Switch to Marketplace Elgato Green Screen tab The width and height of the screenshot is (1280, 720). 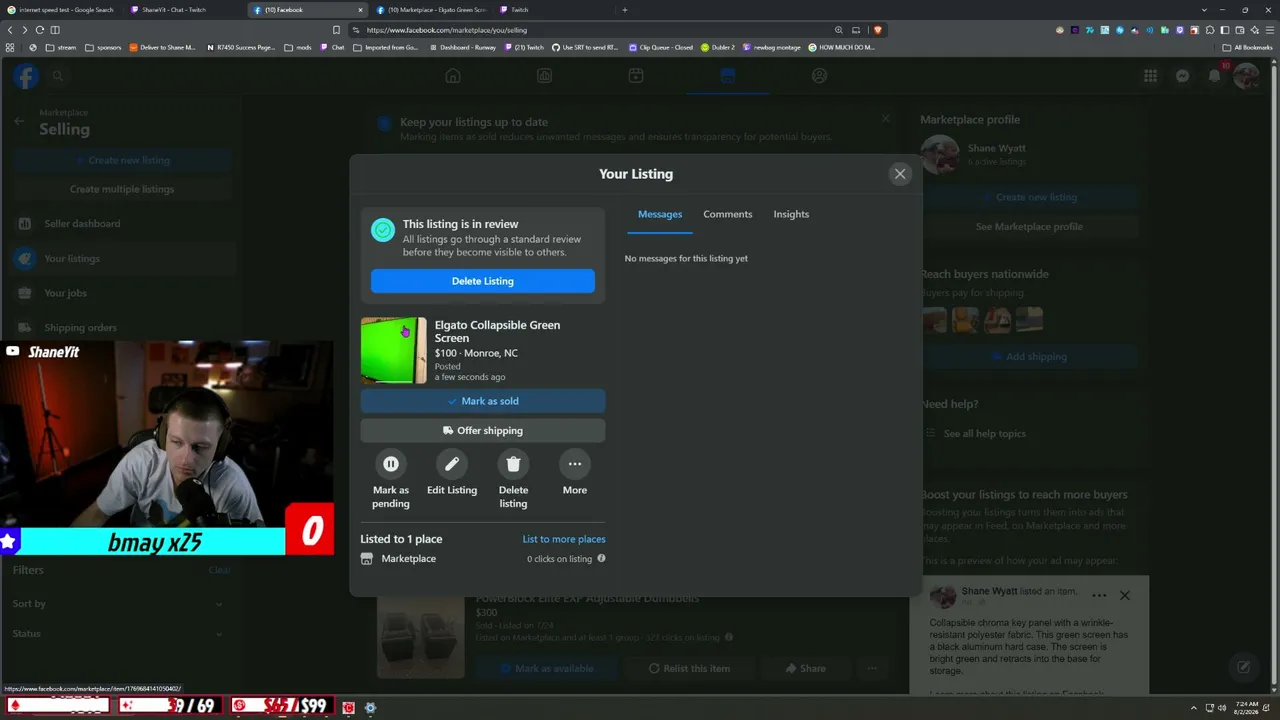(431, 10)
